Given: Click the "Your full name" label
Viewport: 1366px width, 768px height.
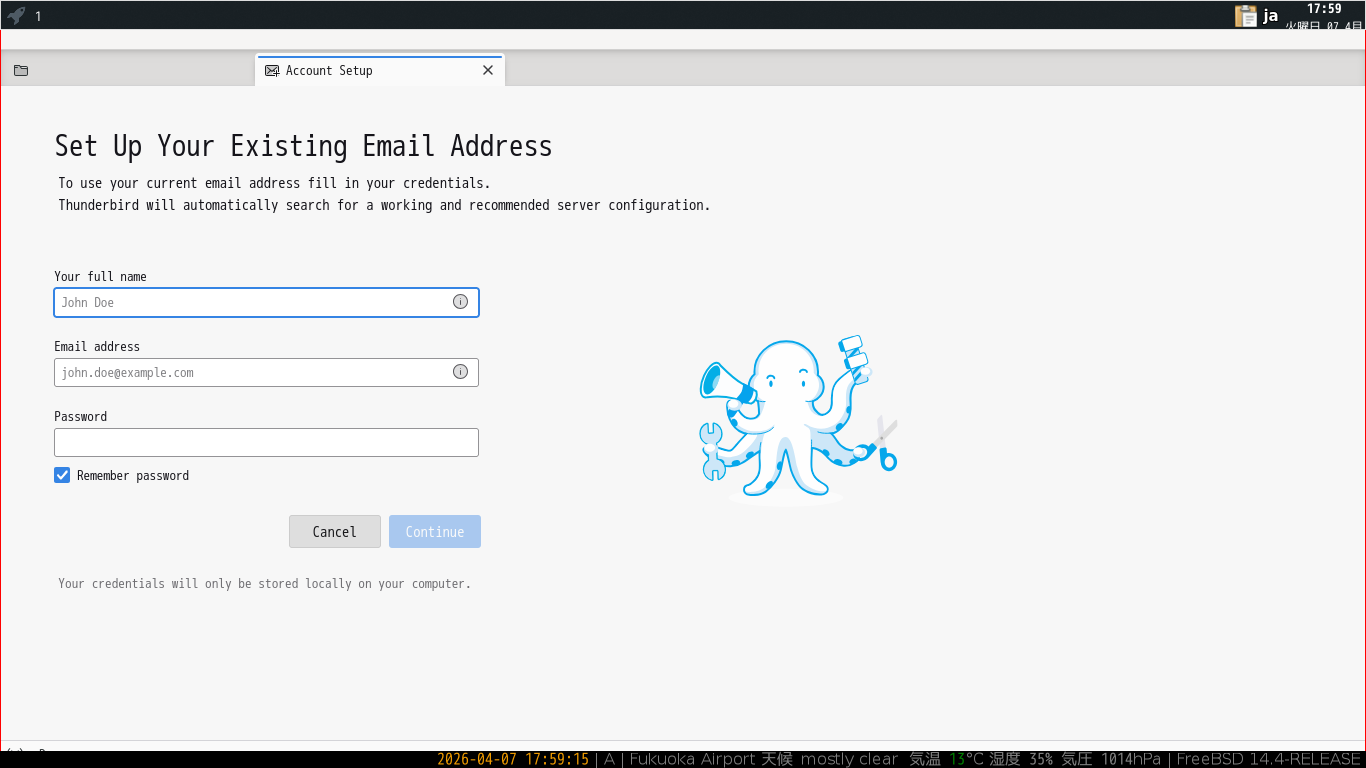Looking at the screenshot, I should (100, 276).
